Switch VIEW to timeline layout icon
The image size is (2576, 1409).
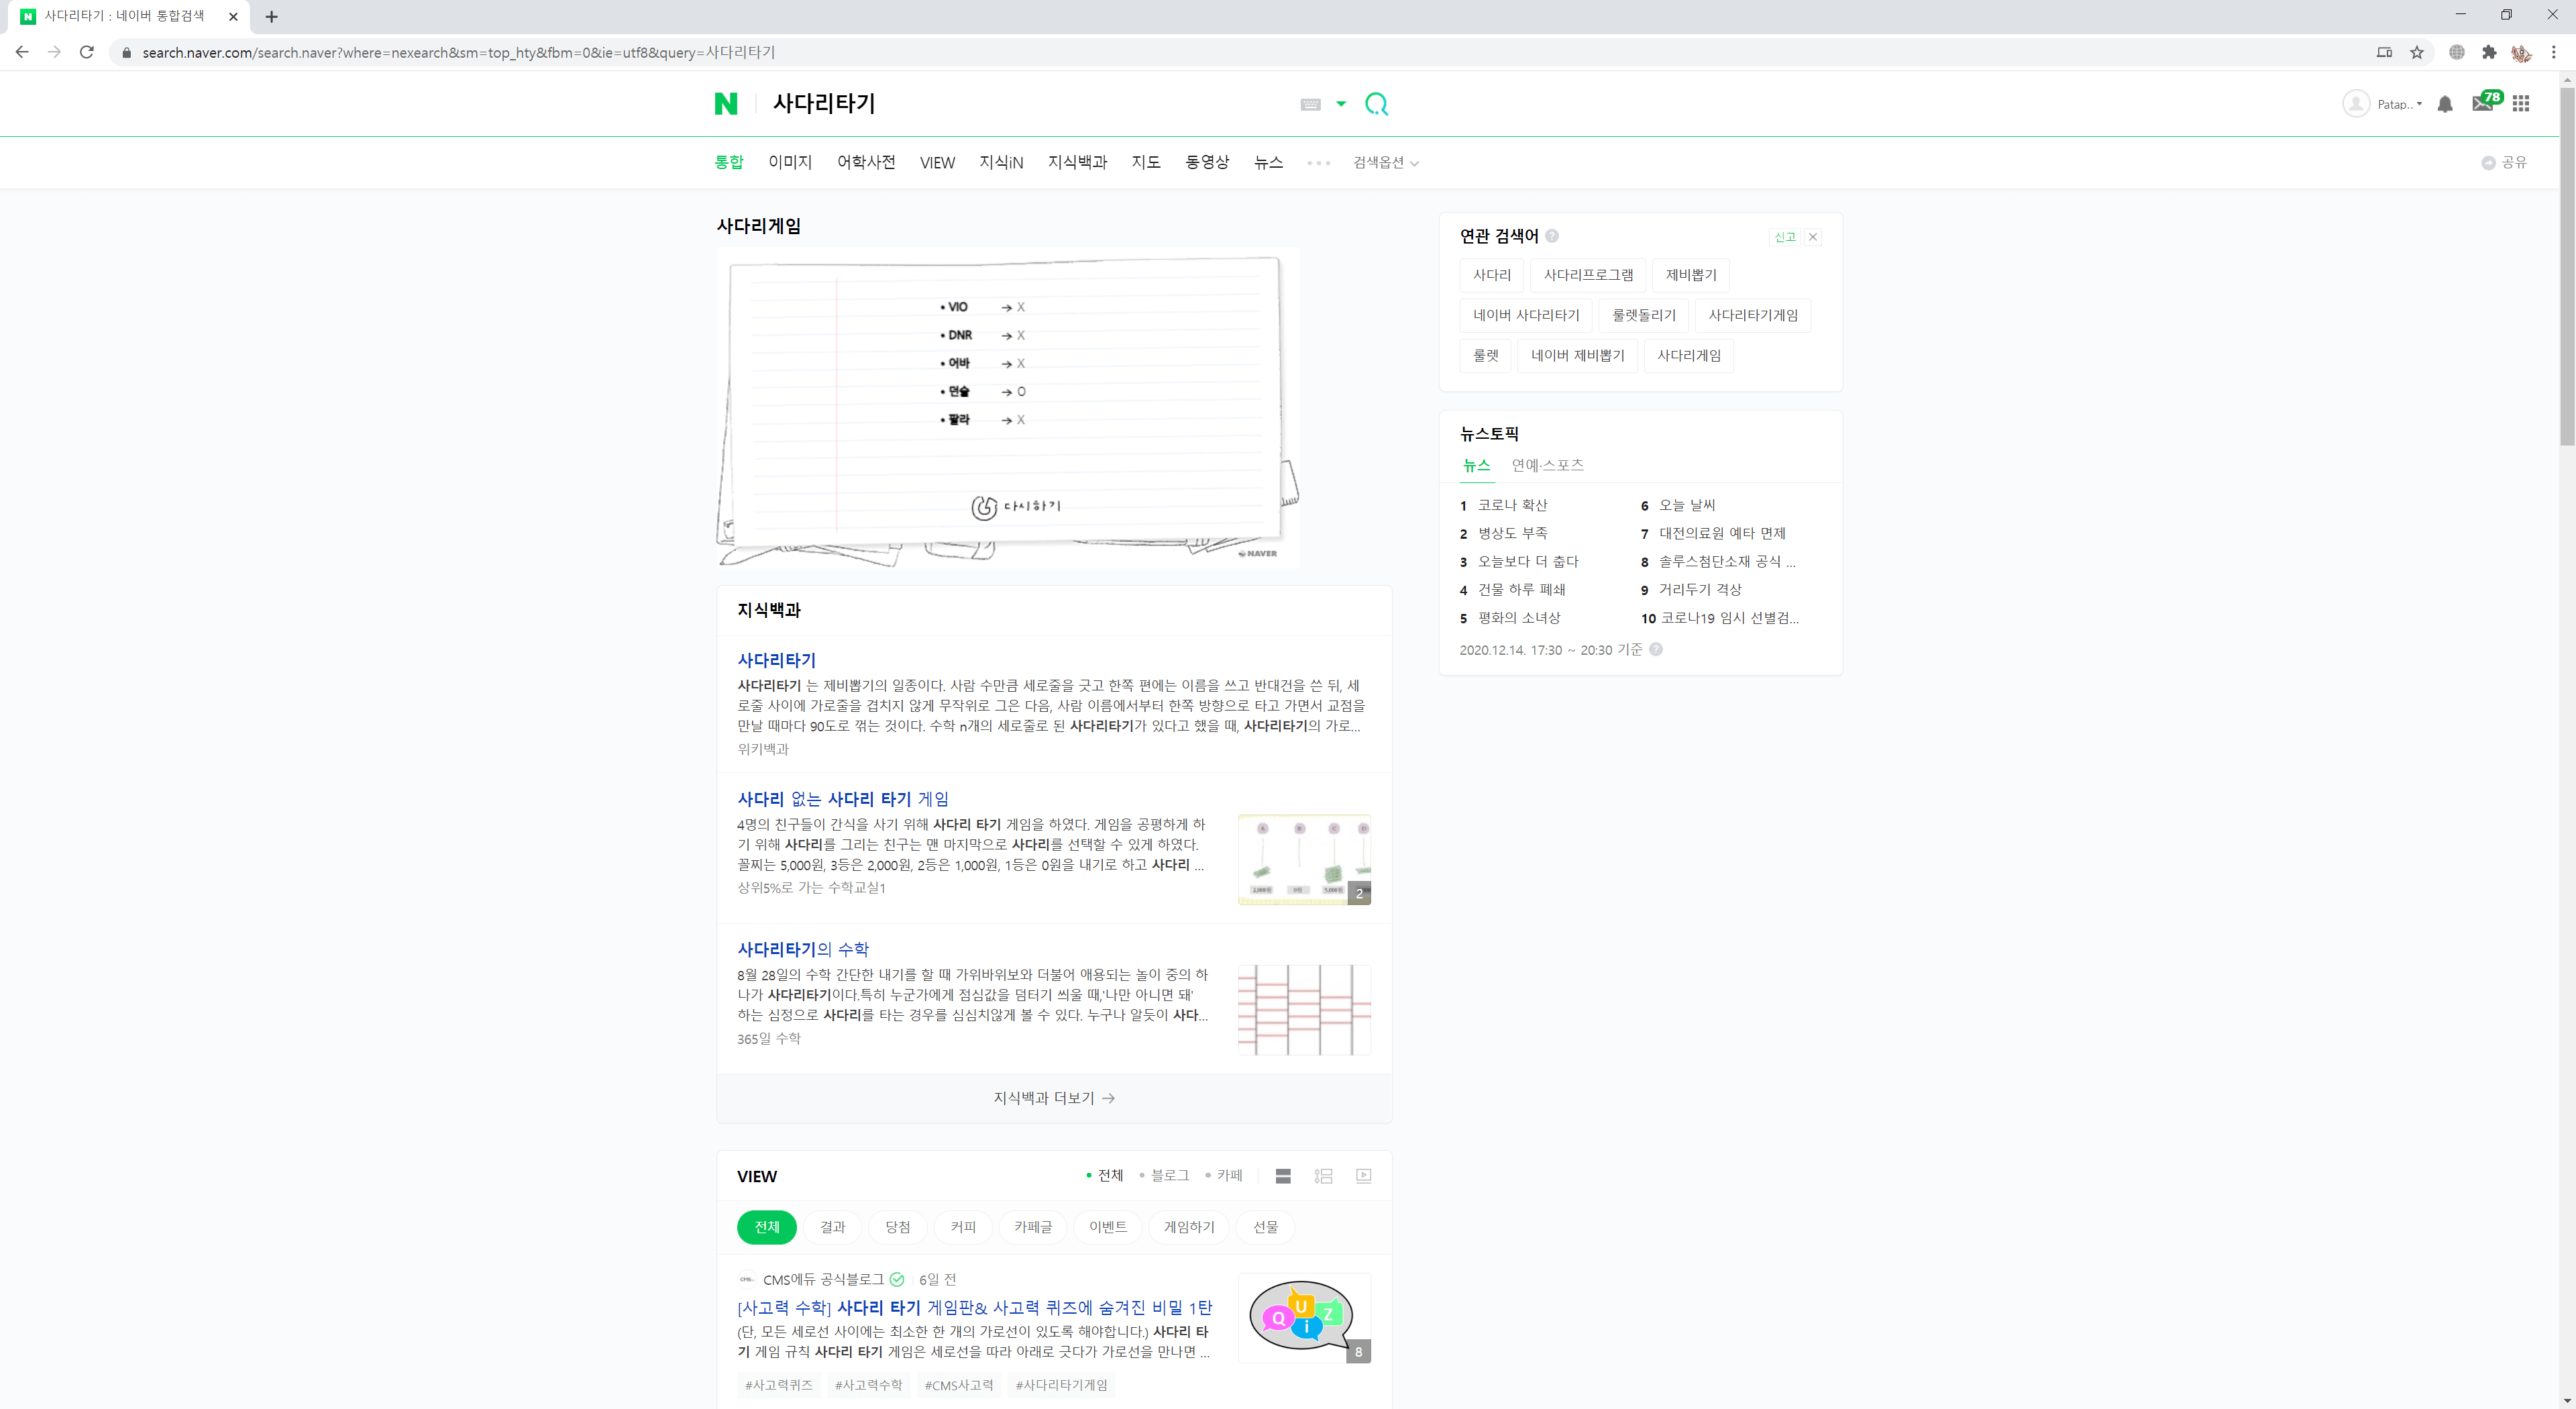pyautogui.click(x=1323, y=1176)
